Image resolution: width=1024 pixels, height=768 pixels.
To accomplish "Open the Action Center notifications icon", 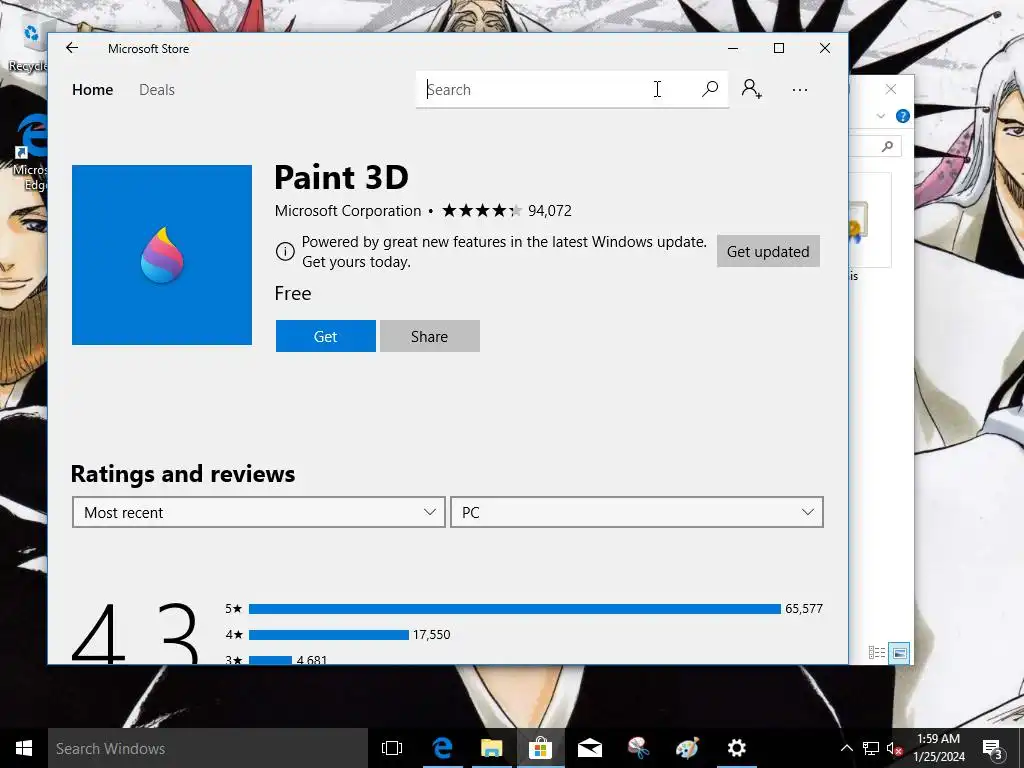I will (993, 748).
